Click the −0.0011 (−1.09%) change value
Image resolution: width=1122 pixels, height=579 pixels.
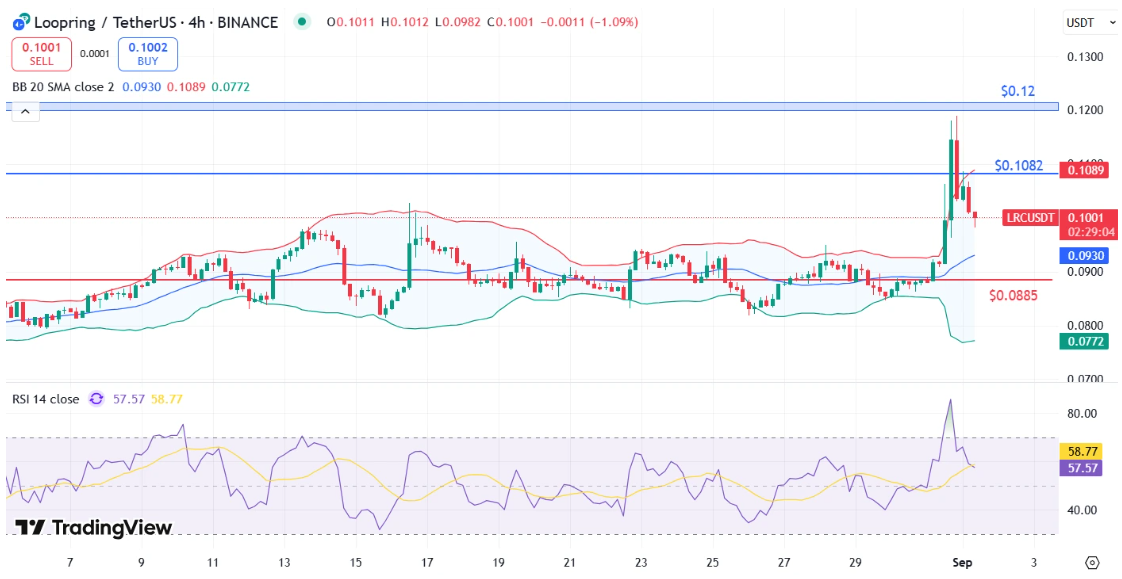click(589, 22)
